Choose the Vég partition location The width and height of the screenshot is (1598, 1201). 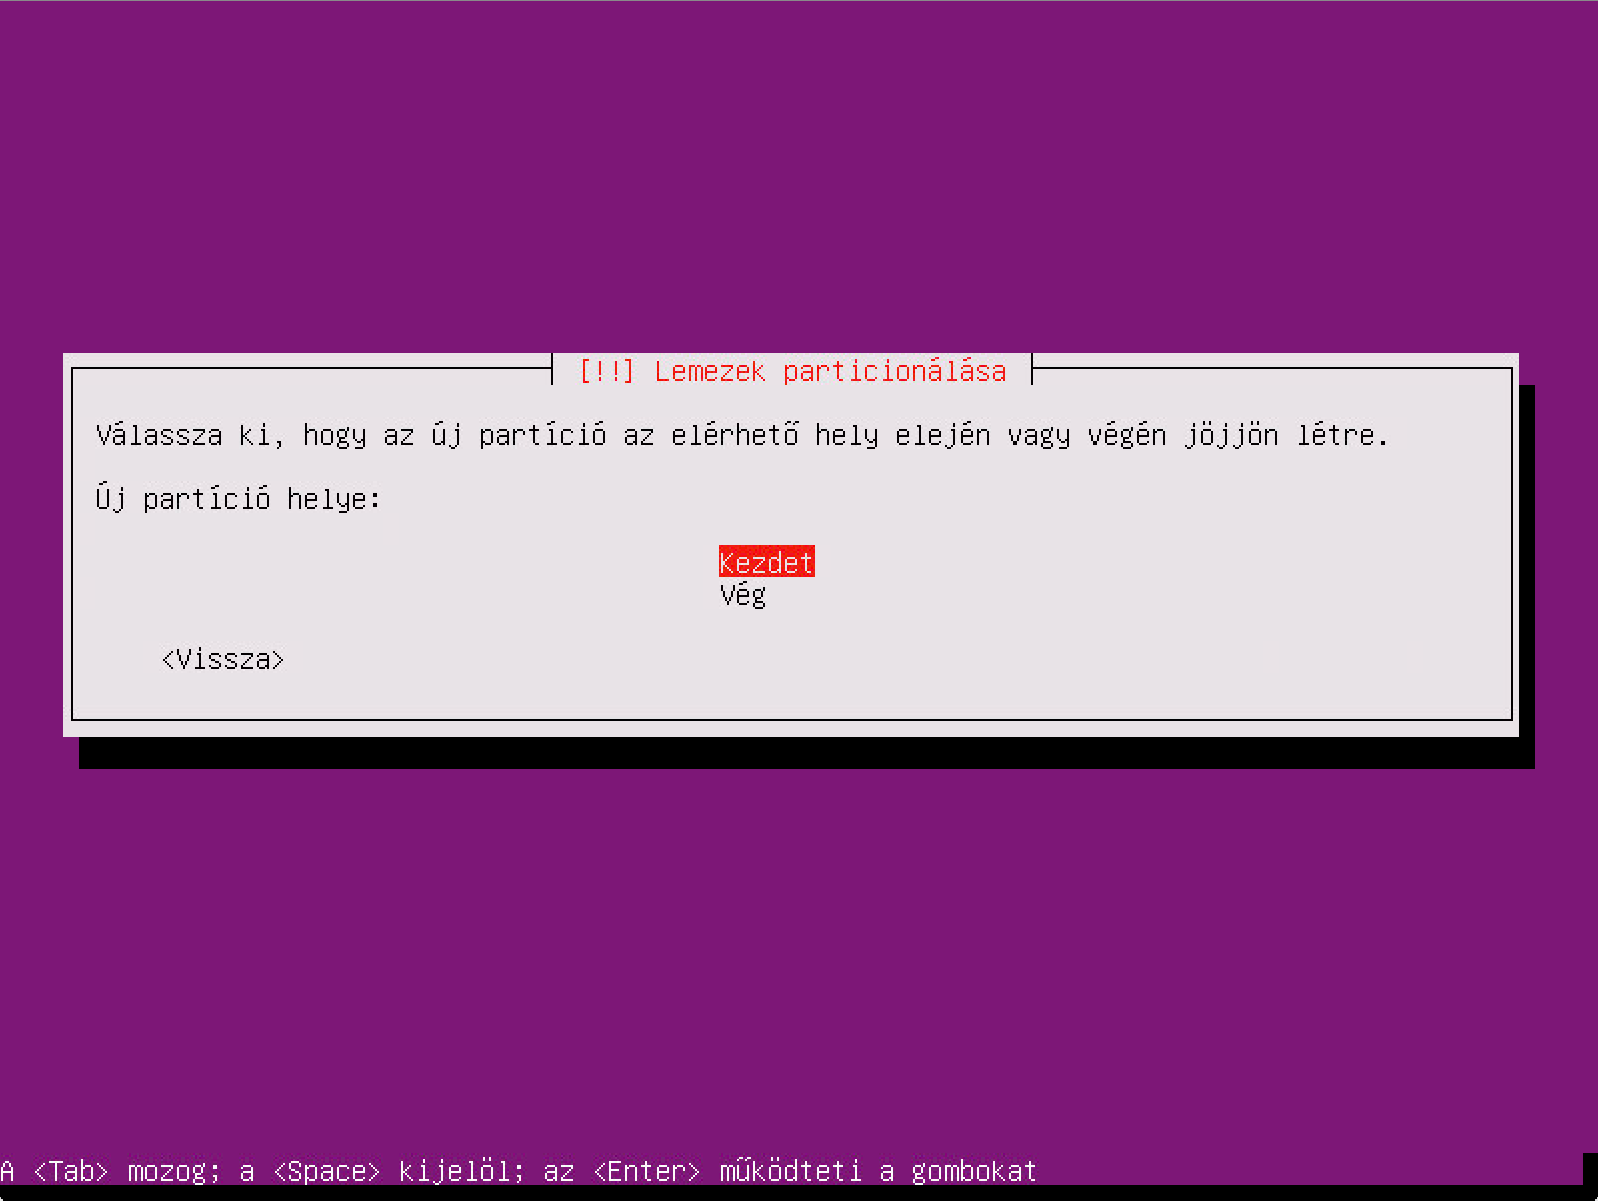pos(743,595)
